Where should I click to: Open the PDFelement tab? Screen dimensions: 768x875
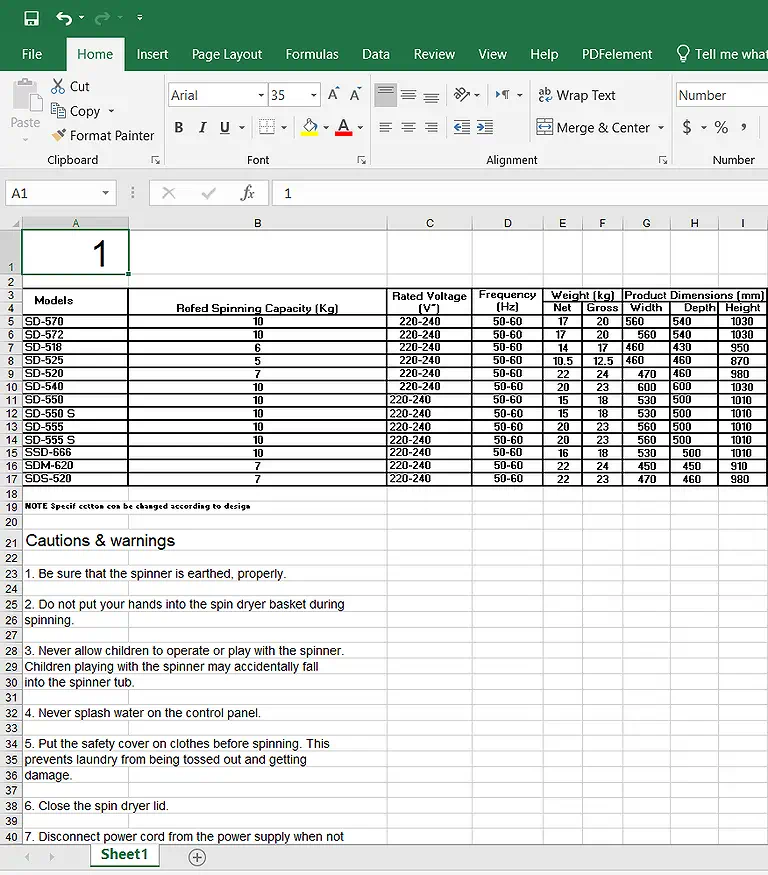point(616,54)
